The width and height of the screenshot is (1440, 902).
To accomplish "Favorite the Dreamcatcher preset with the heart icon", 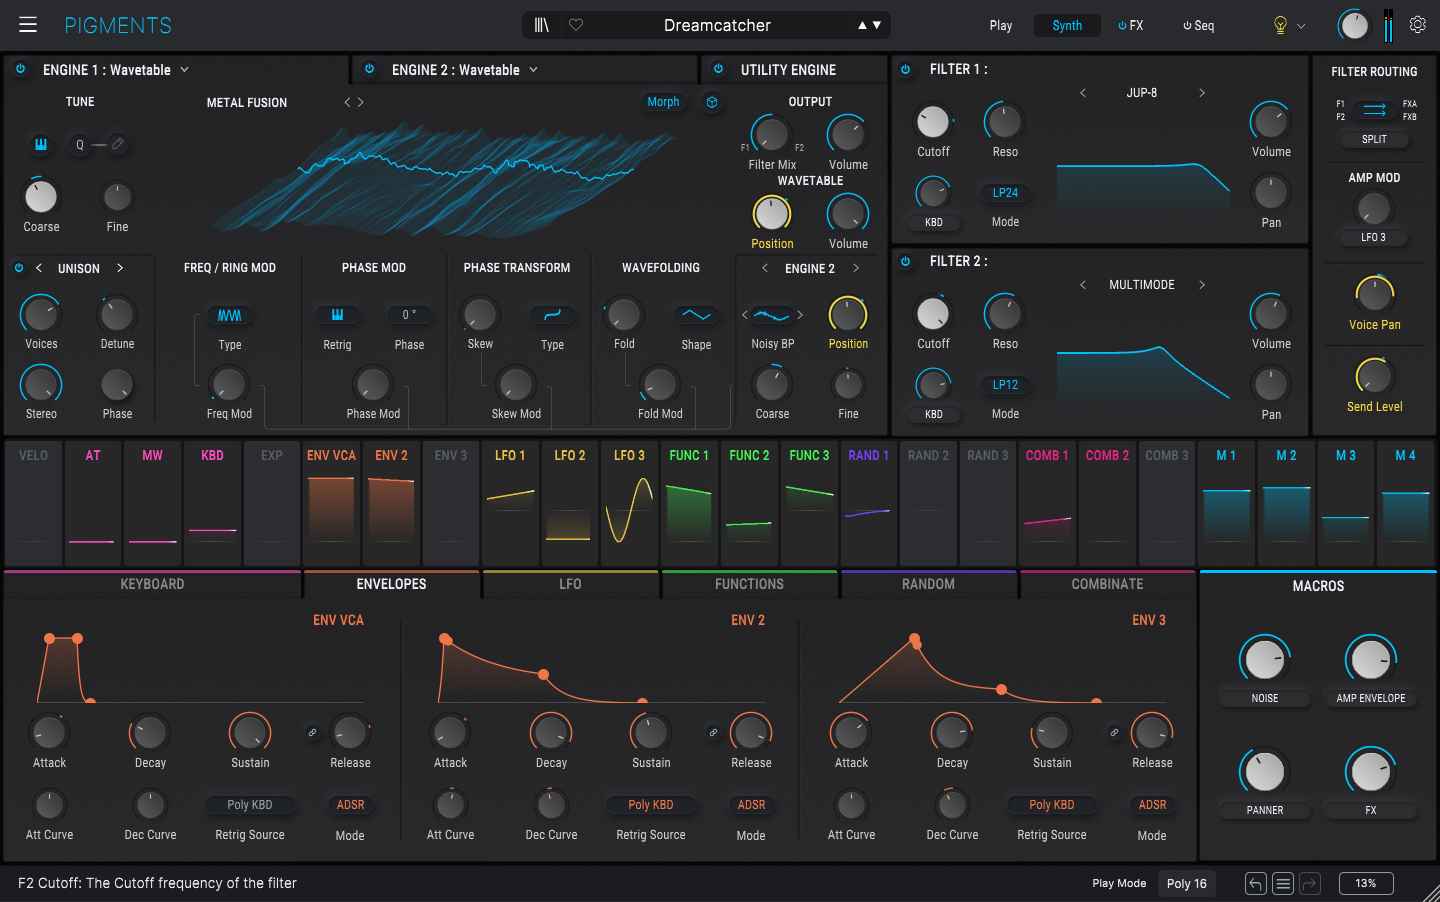I will click(x=576, y=24).
